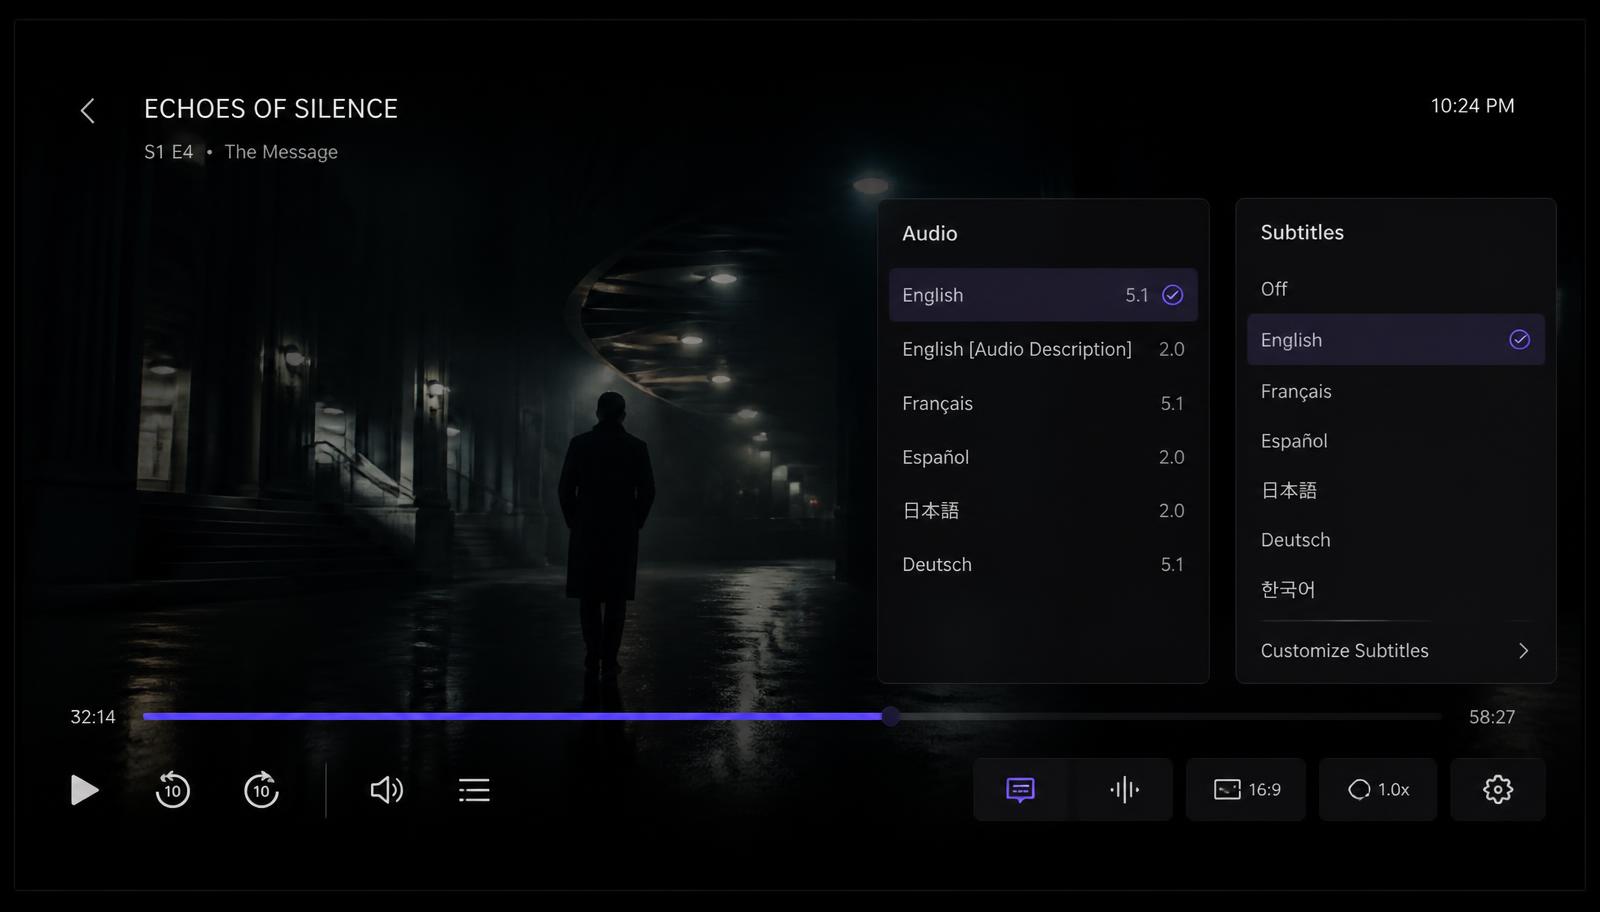Select Deutsch 5.1 audio track
Image resolution: width=1600 pixels, height=912 pixels.
tap(1043, 565)
